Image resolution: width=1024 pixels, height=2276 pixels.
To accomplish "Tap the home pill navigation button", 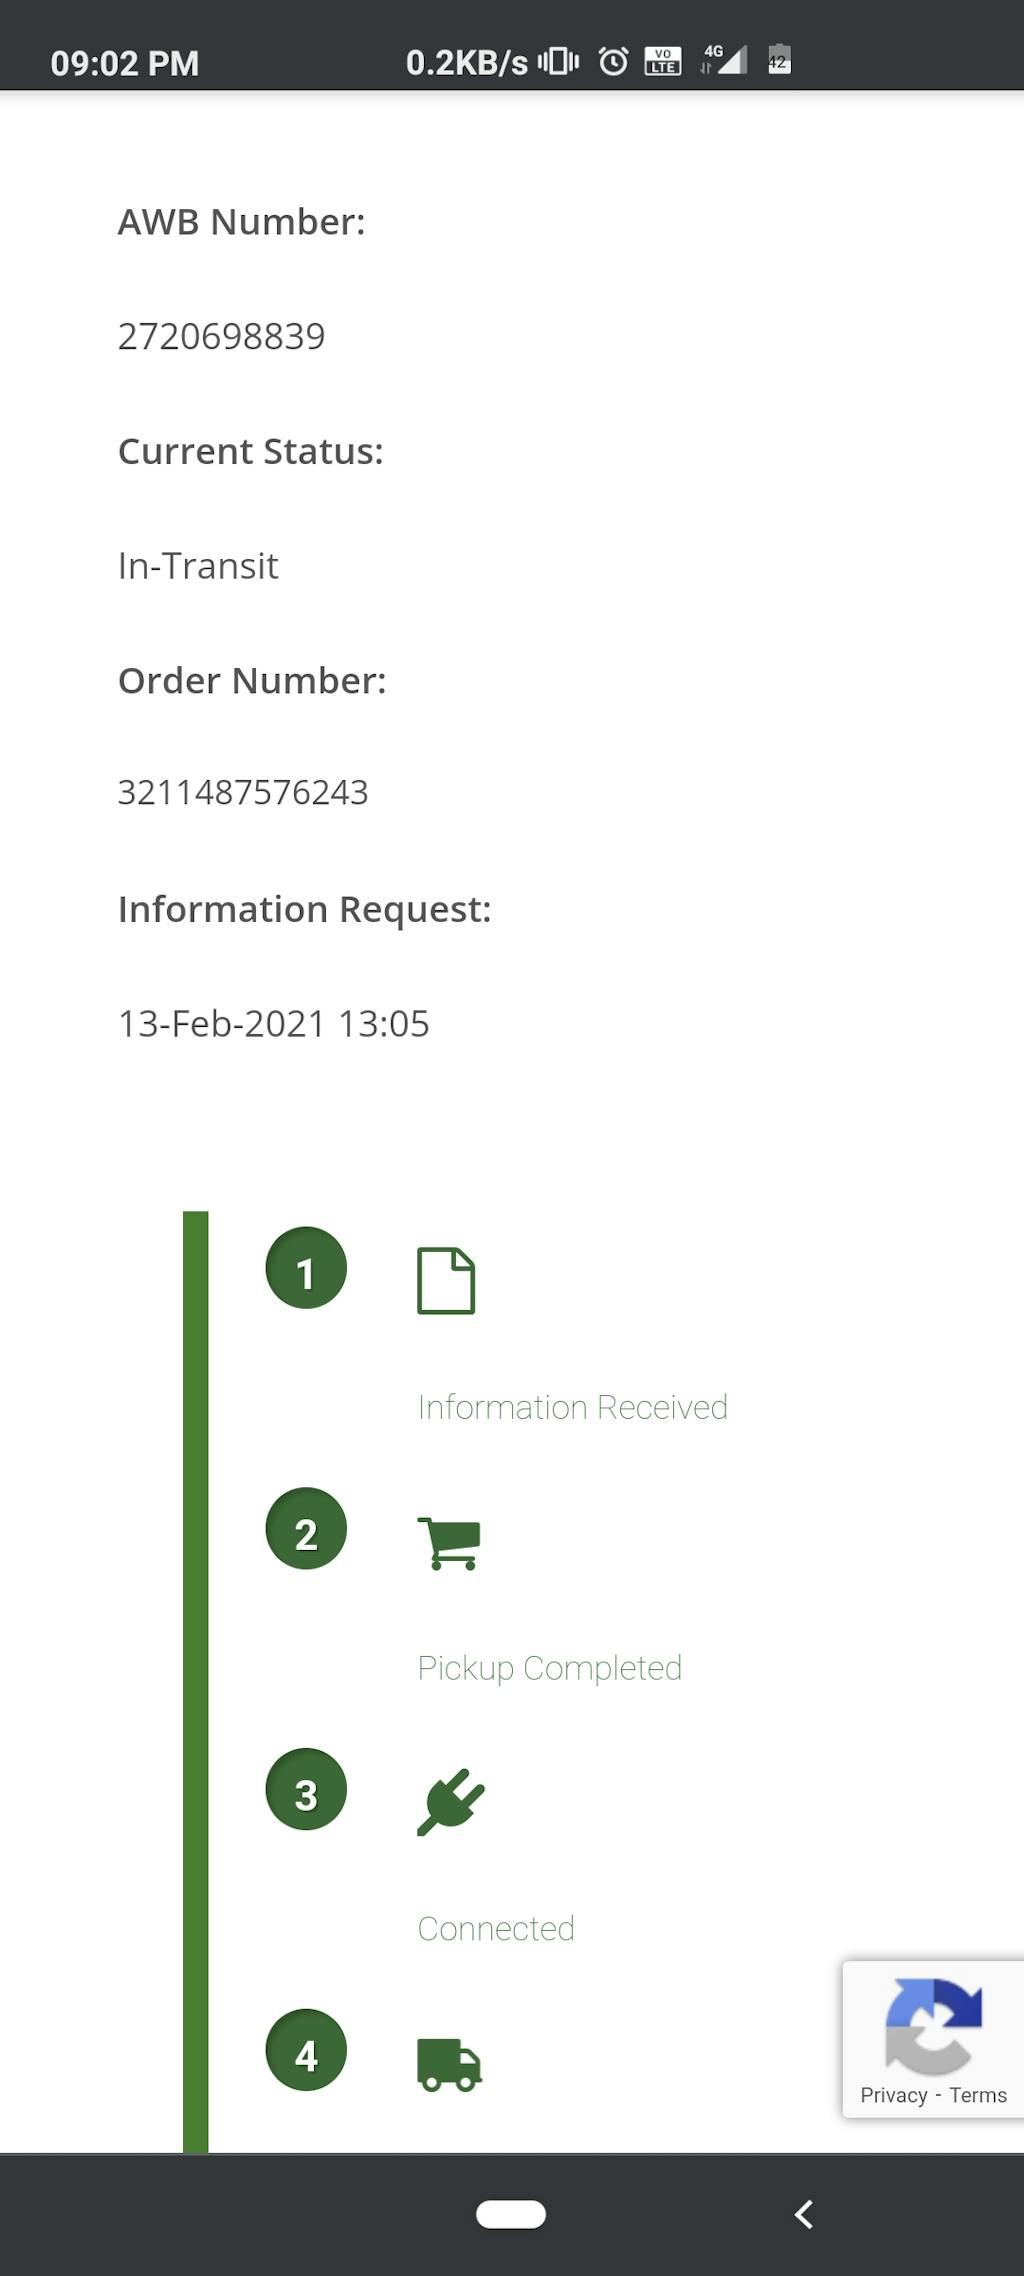I will [511, 2215].
